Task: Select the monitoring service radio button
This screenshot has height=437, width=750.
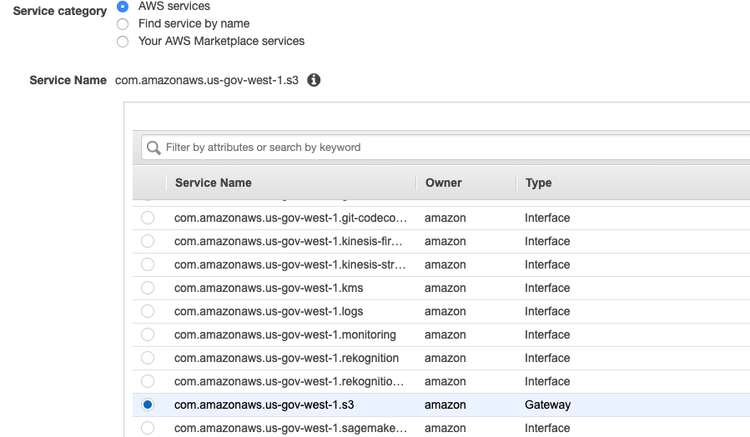Action: point(148,335)
